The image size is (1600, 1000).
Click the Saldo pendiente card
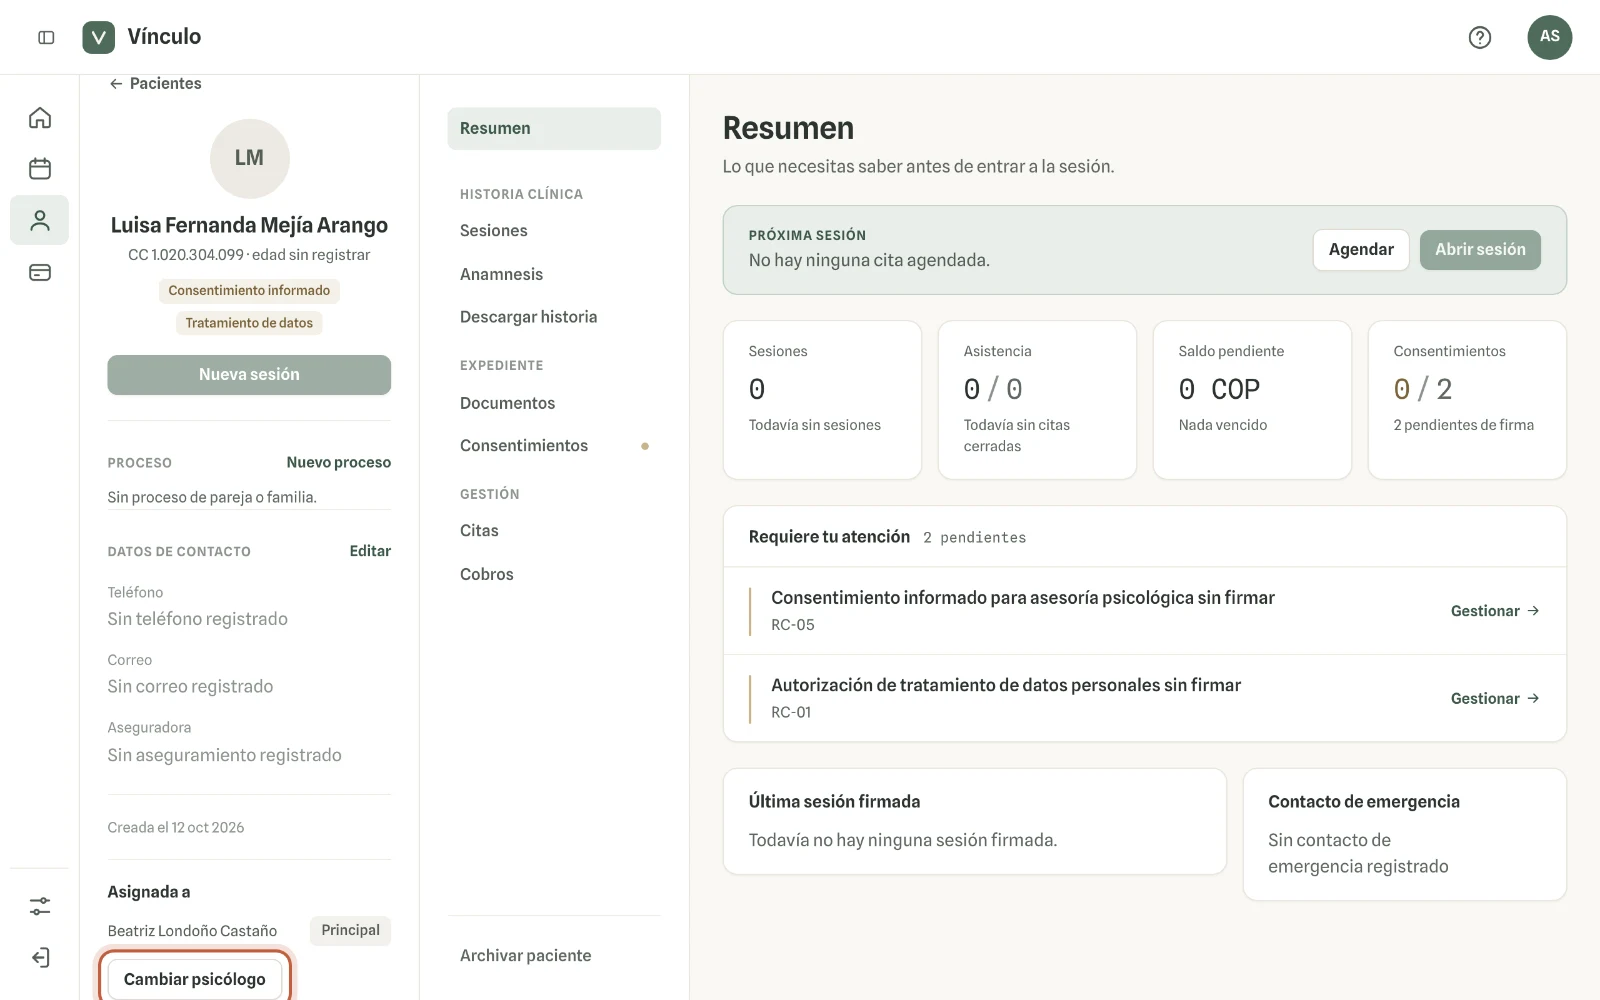(x=1252, y=400)
